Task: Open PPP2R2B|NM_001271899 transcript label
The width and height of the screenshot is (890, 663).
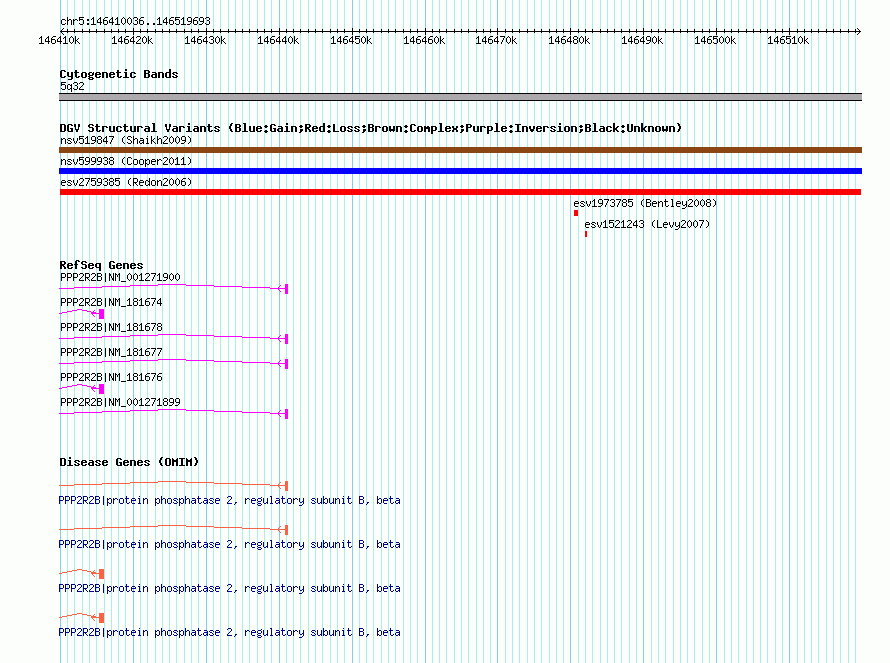Action: [120, 402]
